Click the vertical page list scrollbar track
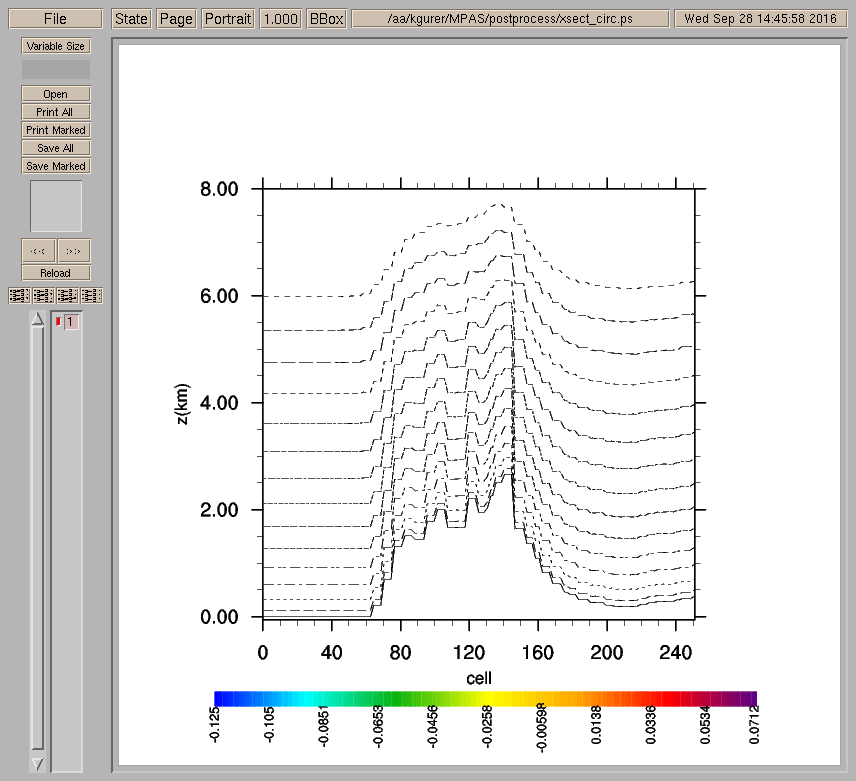Viewport: 856px width, 781px height. point(38,540)
